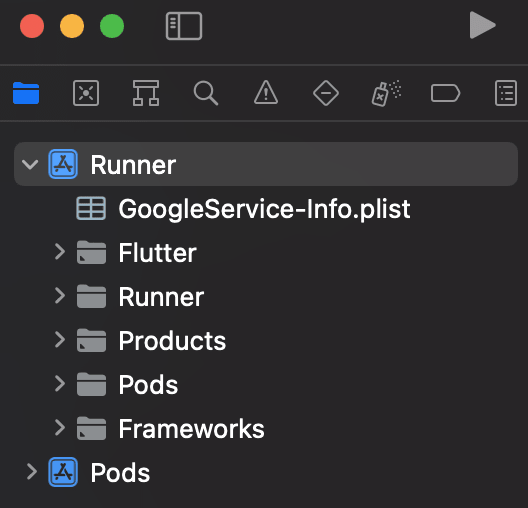Viewport: 528px width, 508px height.
Task: Open the Report navigator list icon
Action: click(506, 93)
